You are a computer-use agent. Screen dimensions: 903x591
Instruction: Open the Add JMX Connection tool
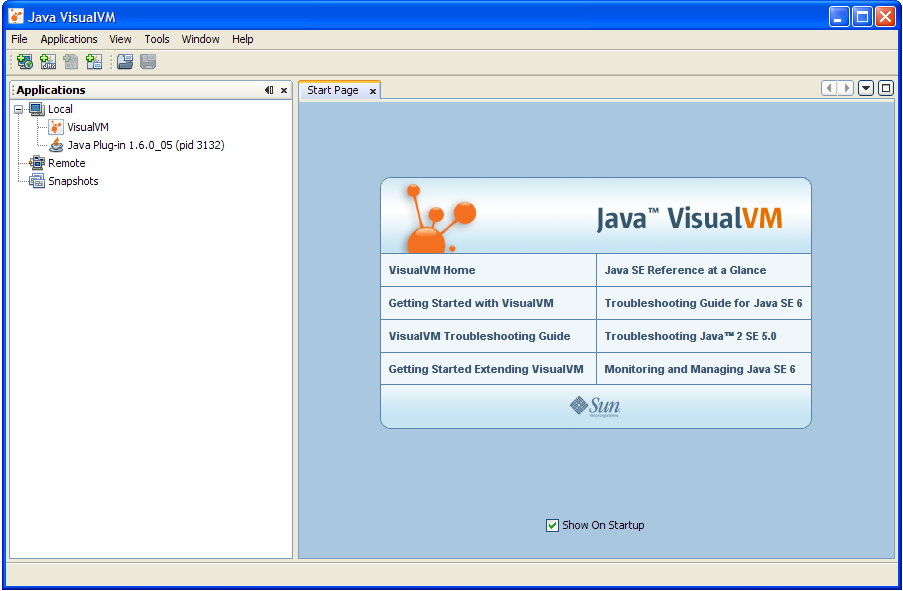click(x=47, y=61)
